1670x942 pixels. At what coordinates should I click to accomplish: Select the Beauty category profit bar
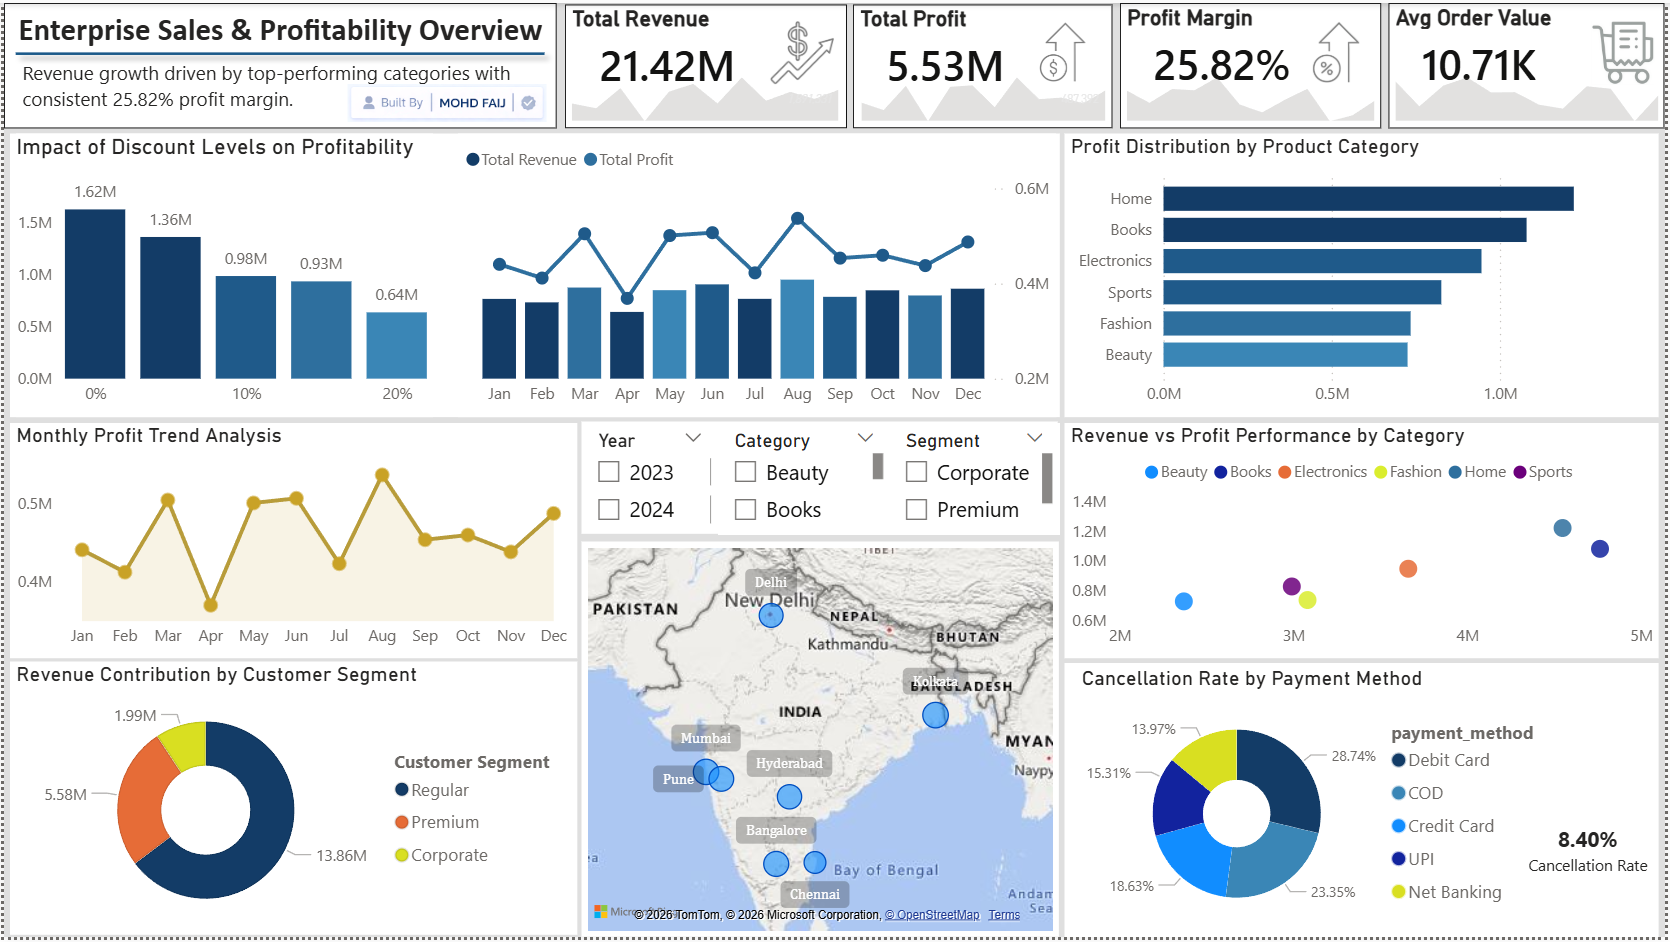click(1285, 355)
